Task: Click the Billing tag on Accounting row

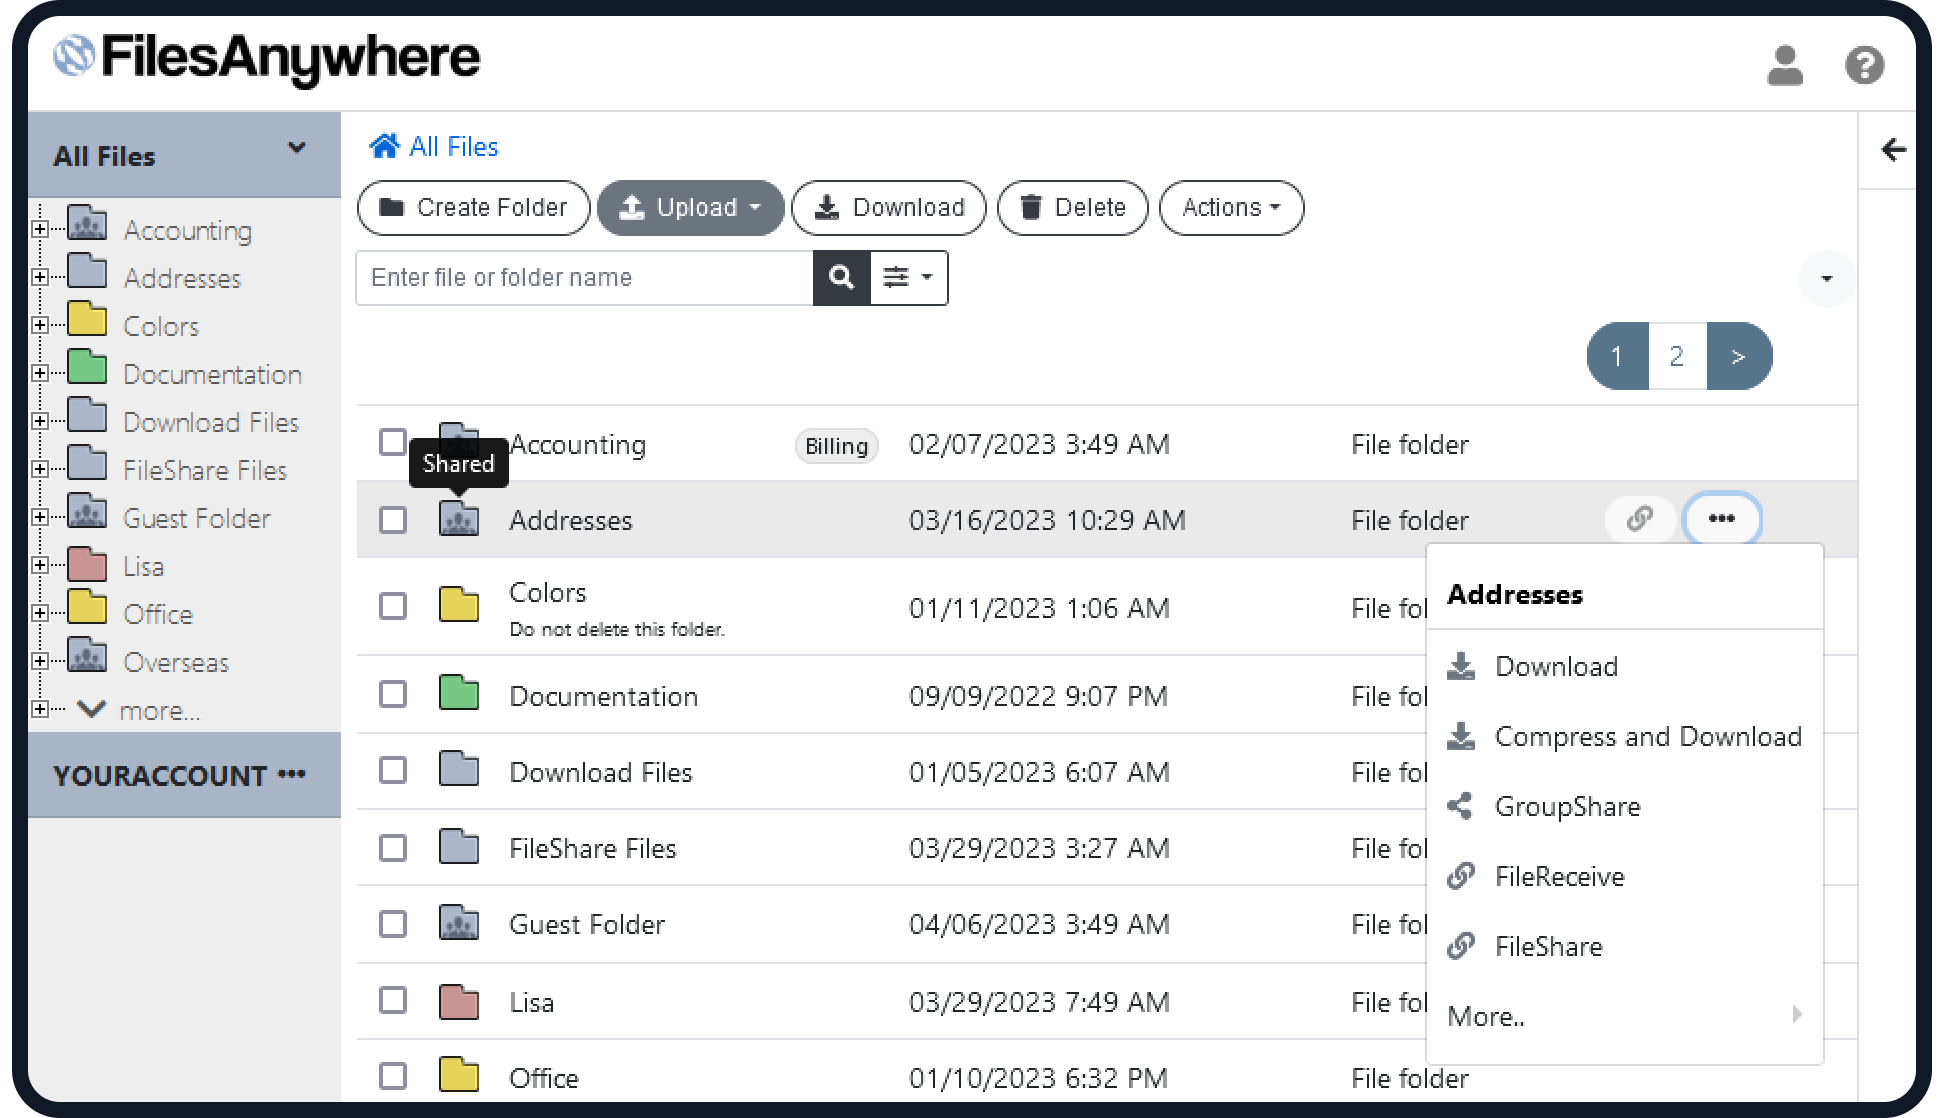Action: [x=837, y=446]
